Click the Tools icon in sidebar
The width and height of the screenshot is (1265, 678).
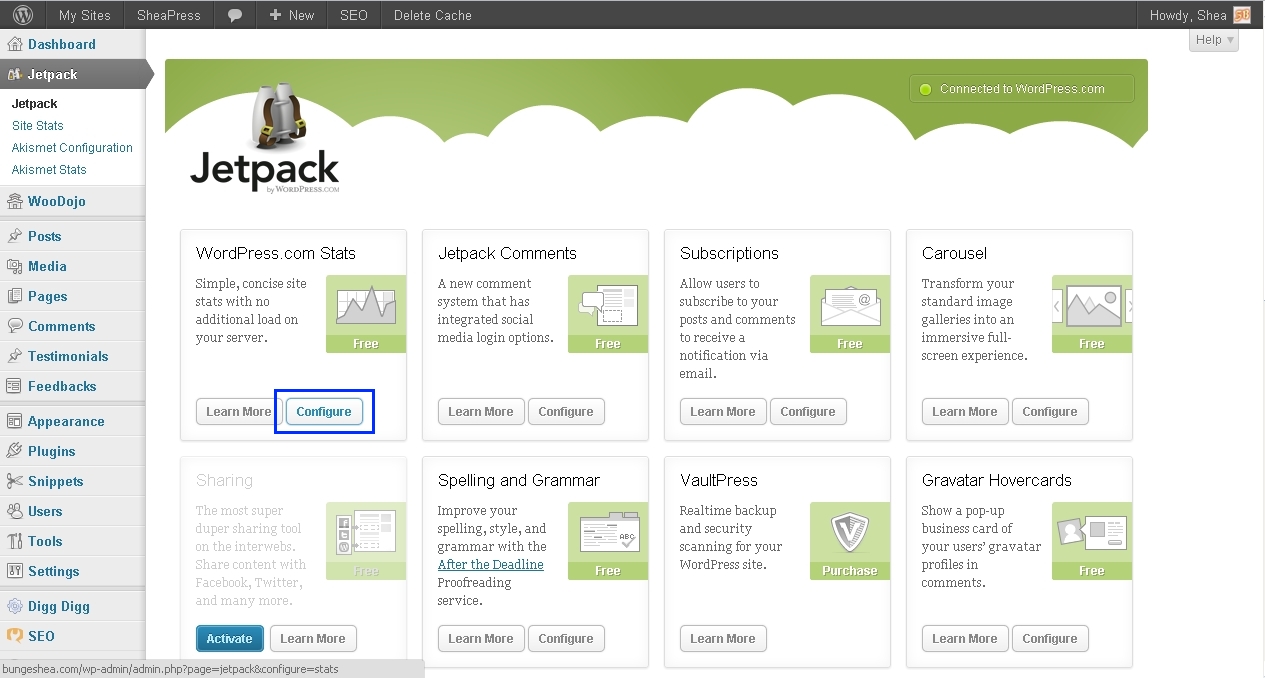[x=15, y=541]
